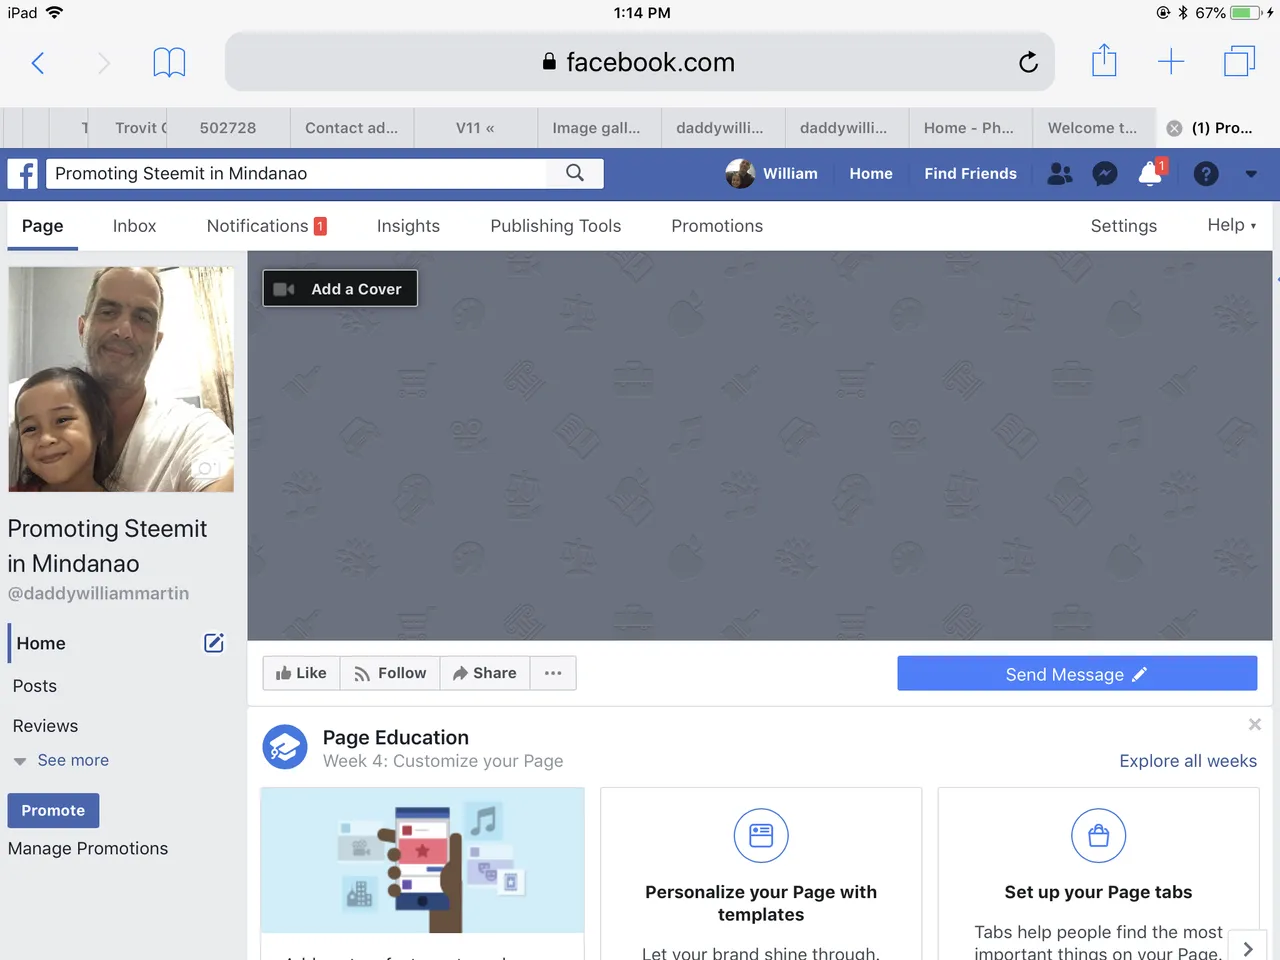Show all Safari tabs overview
This screenshot has height=960, width=1280.
coord(1239,62)
